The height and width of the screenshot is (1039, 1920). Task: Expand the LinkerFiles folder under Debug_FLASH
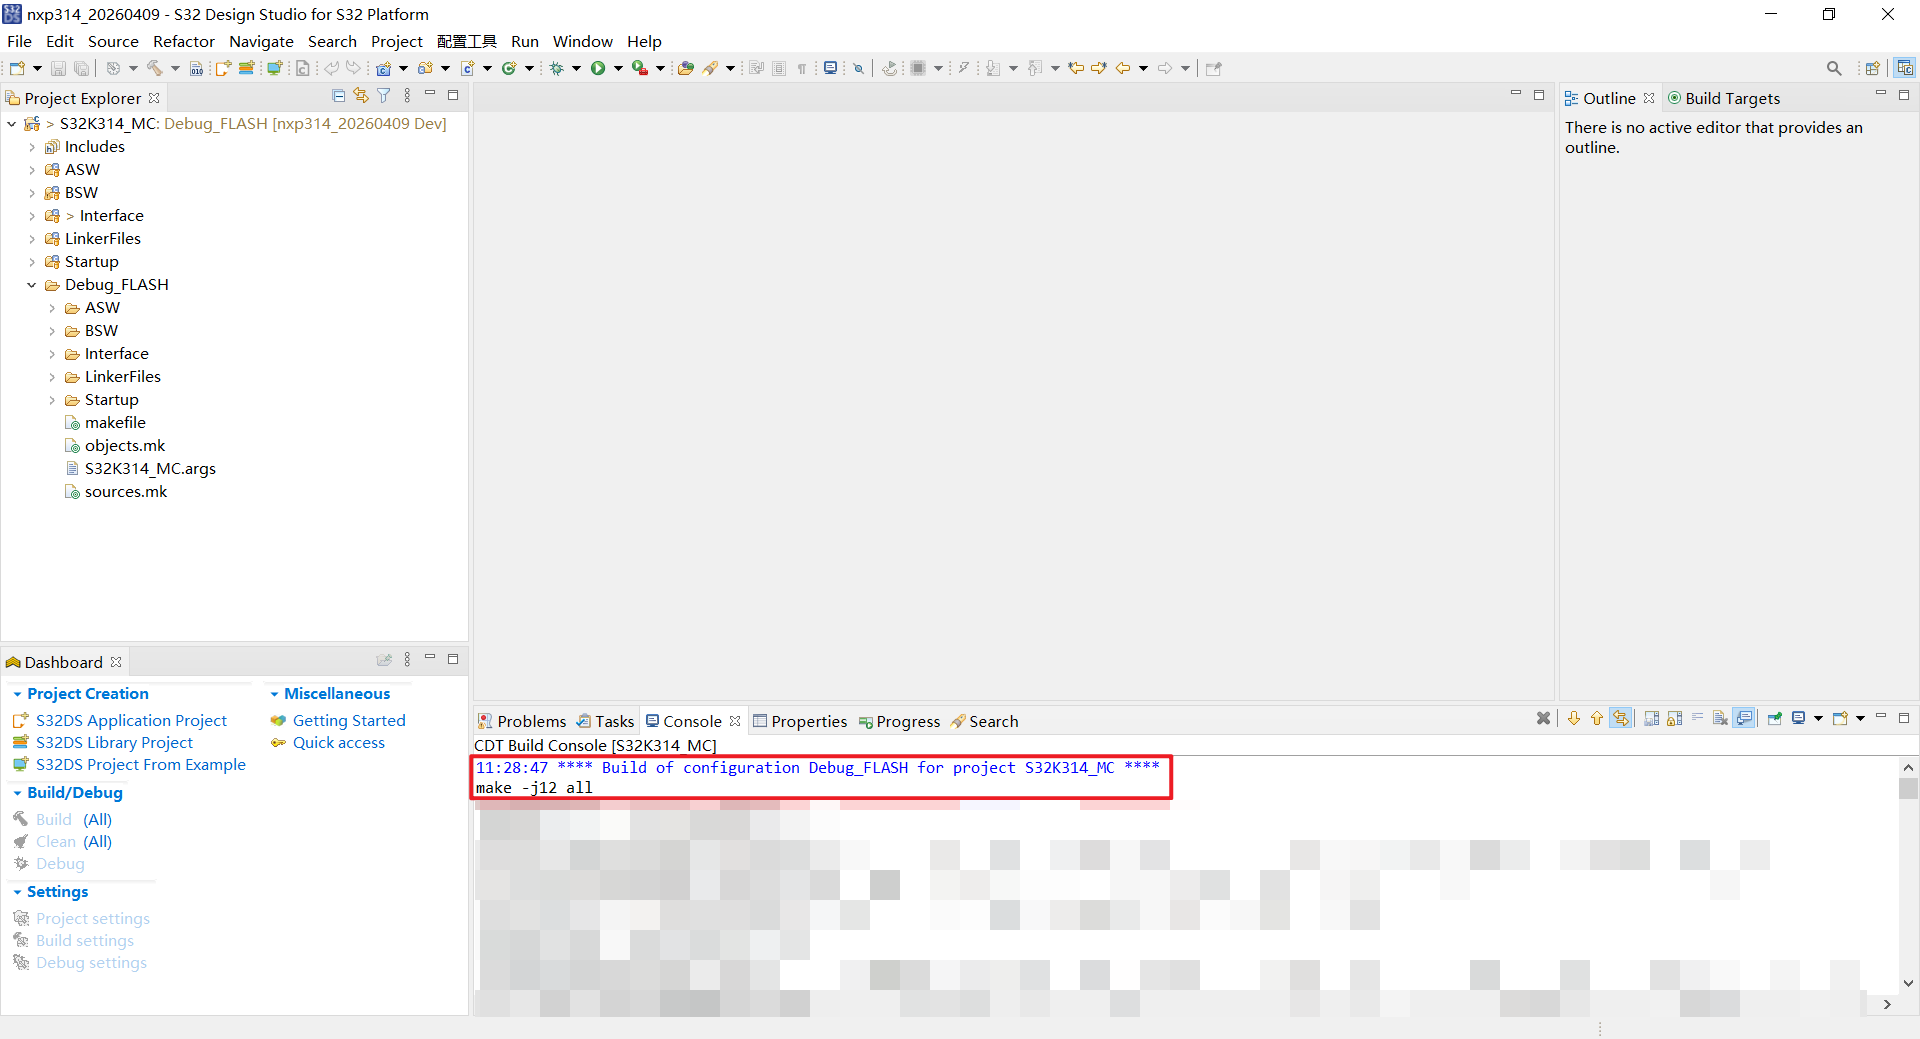tap(52, 377)
